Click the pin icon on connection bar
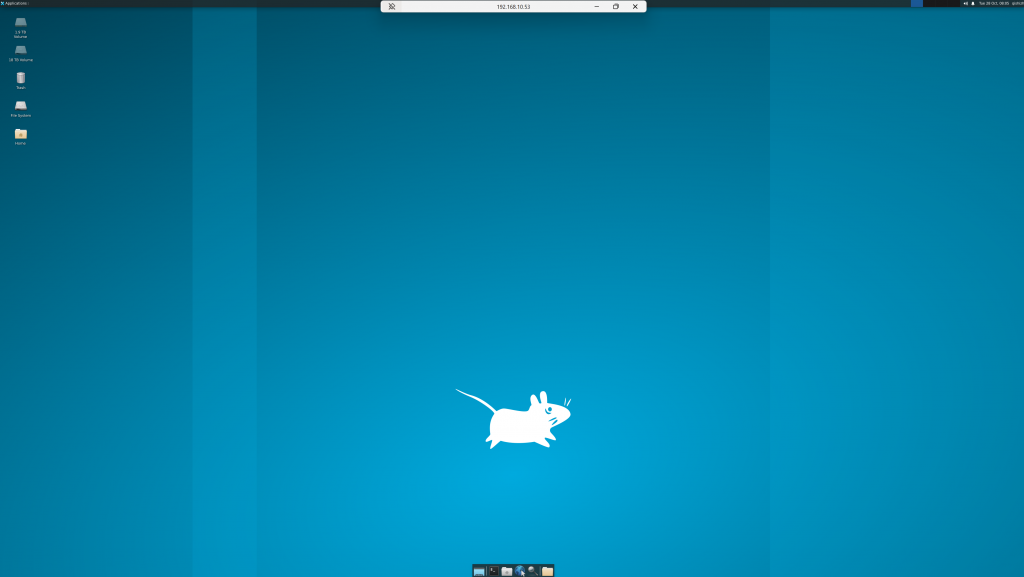1024x577 pixels. pyautogui.click(x=392, y=6)
